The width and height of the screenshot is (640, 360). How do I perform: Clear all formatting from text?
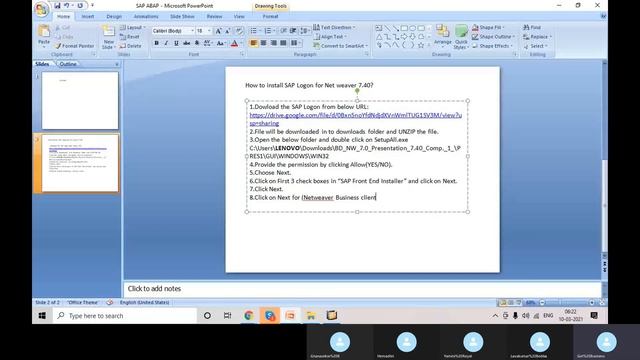(x=239, y=31)
